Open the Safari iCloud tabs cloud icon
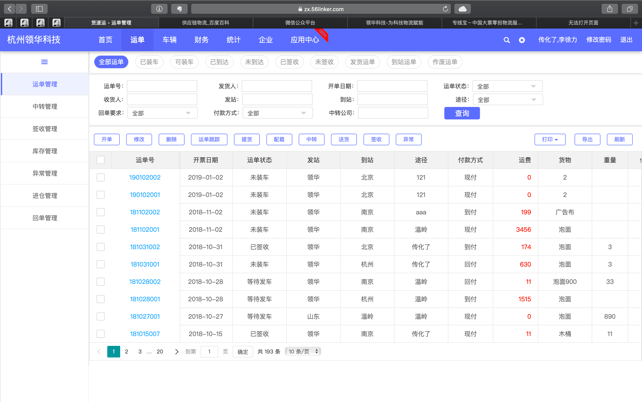The width and height of the screenshot is (642, 402). (x=463, y=9)
